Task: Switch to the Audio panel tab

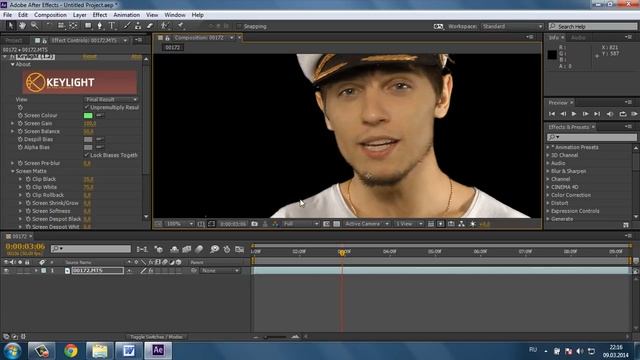Action: [578, 38]
